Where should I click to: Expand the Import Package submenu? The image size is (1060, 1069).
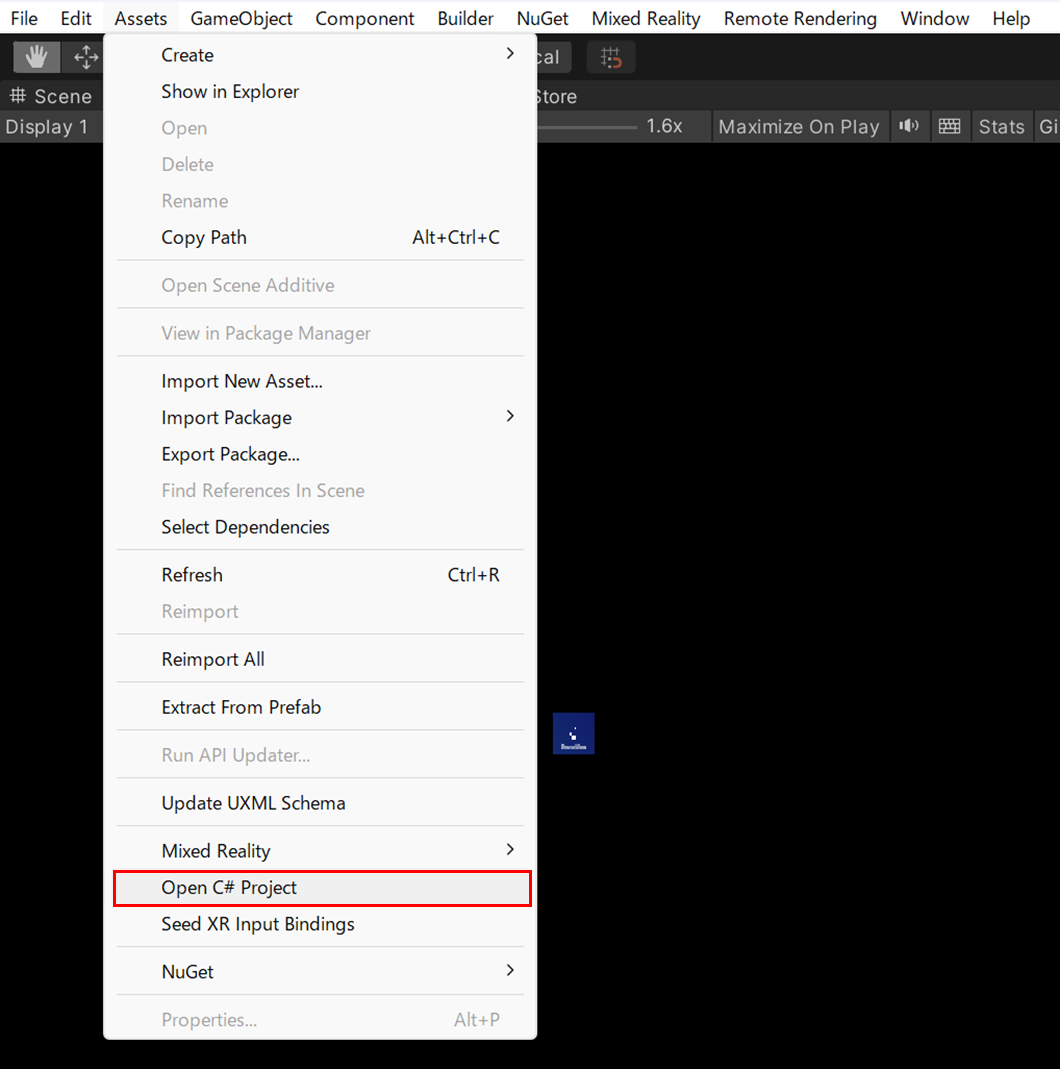320,417
